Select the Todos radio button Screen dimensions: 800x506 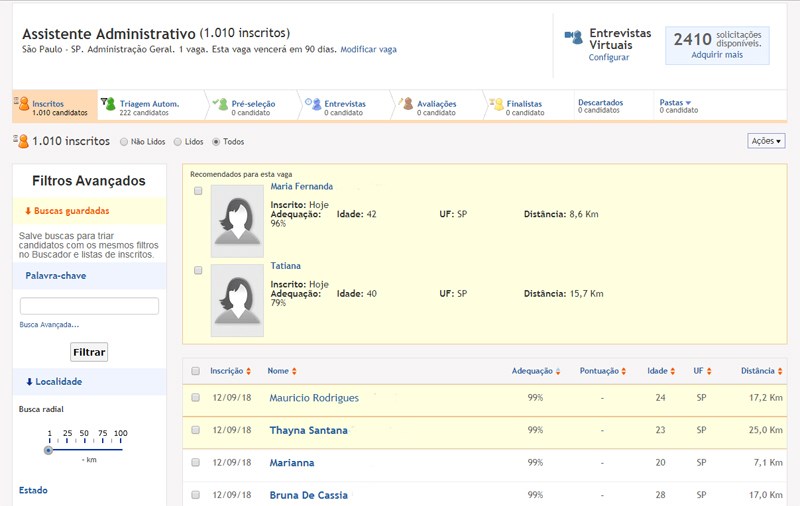click(216, 142)
